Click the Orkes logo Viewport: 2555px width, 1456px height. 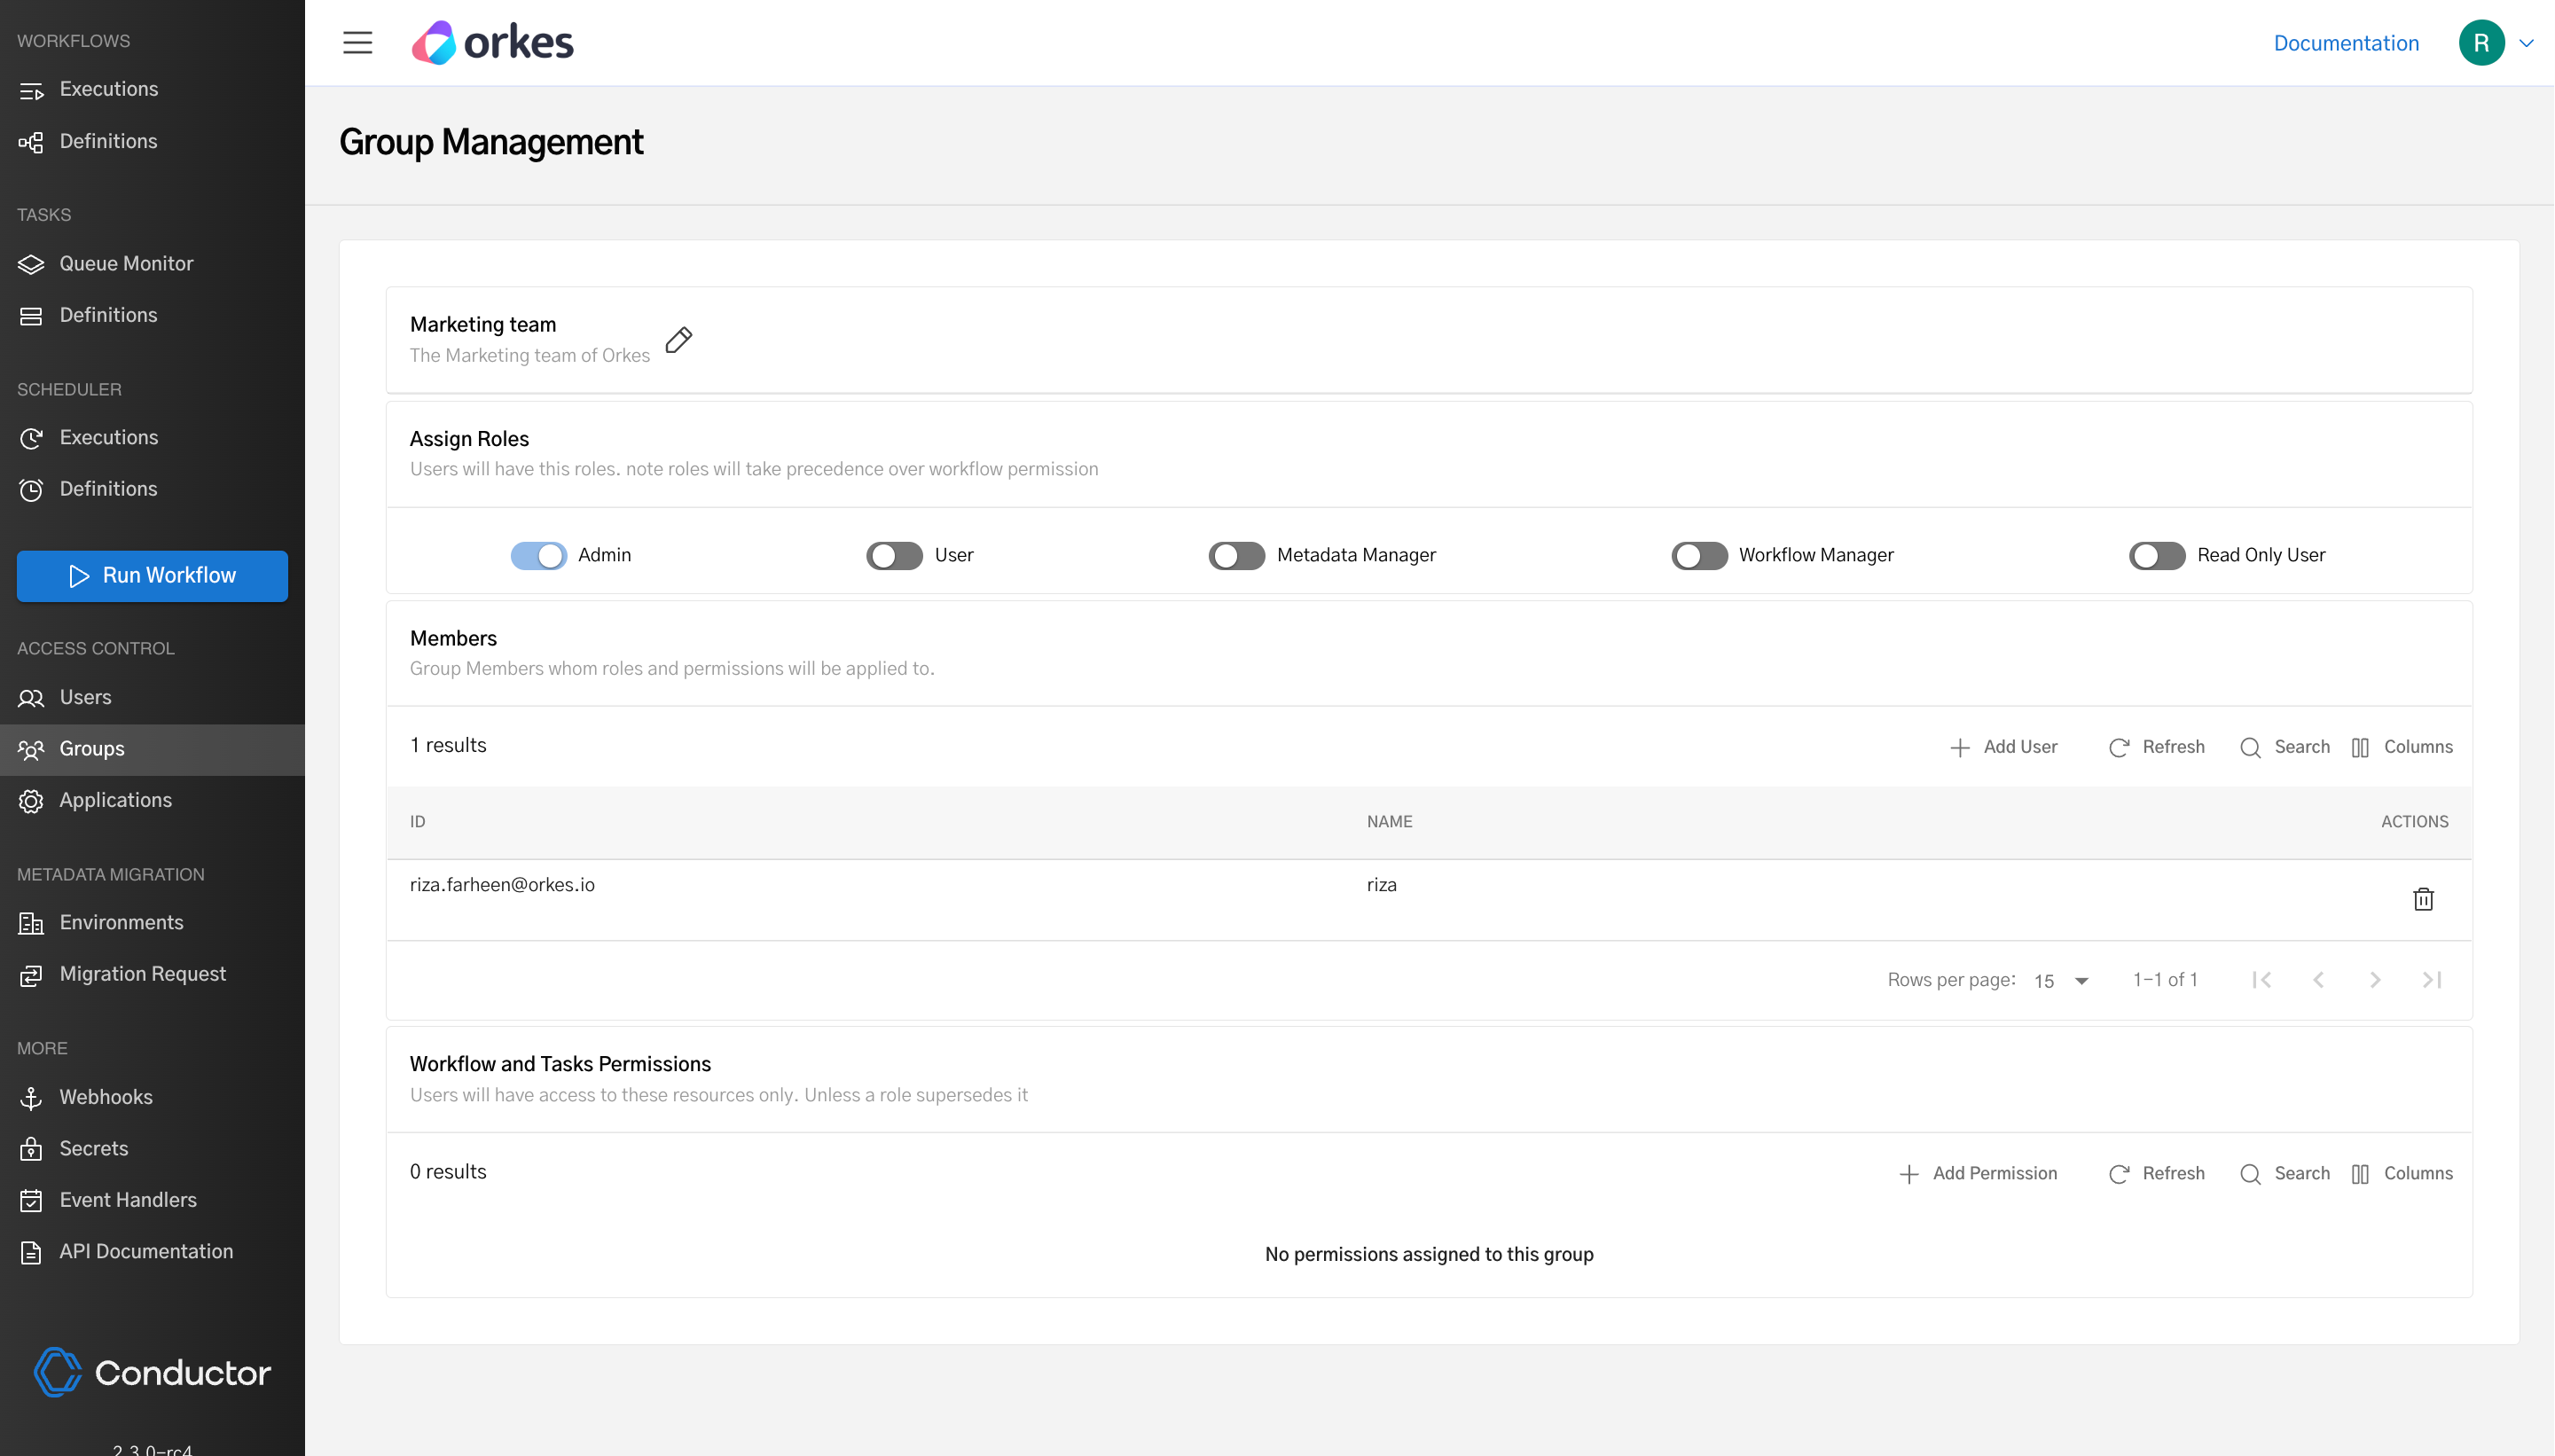(x=493, y=43)
